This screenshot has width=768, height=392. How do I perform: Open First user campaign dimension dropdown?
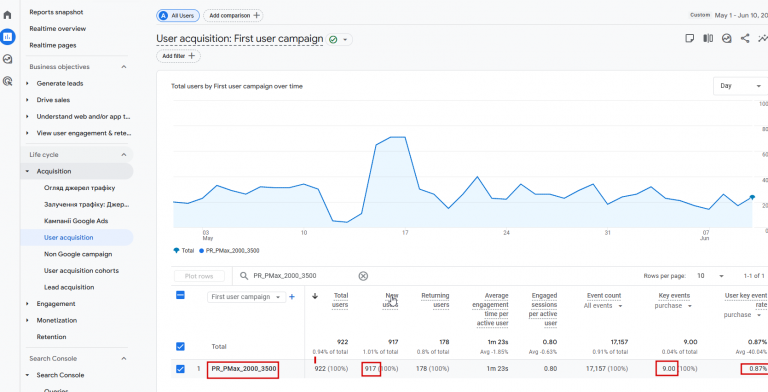click(x=246, y=297)
